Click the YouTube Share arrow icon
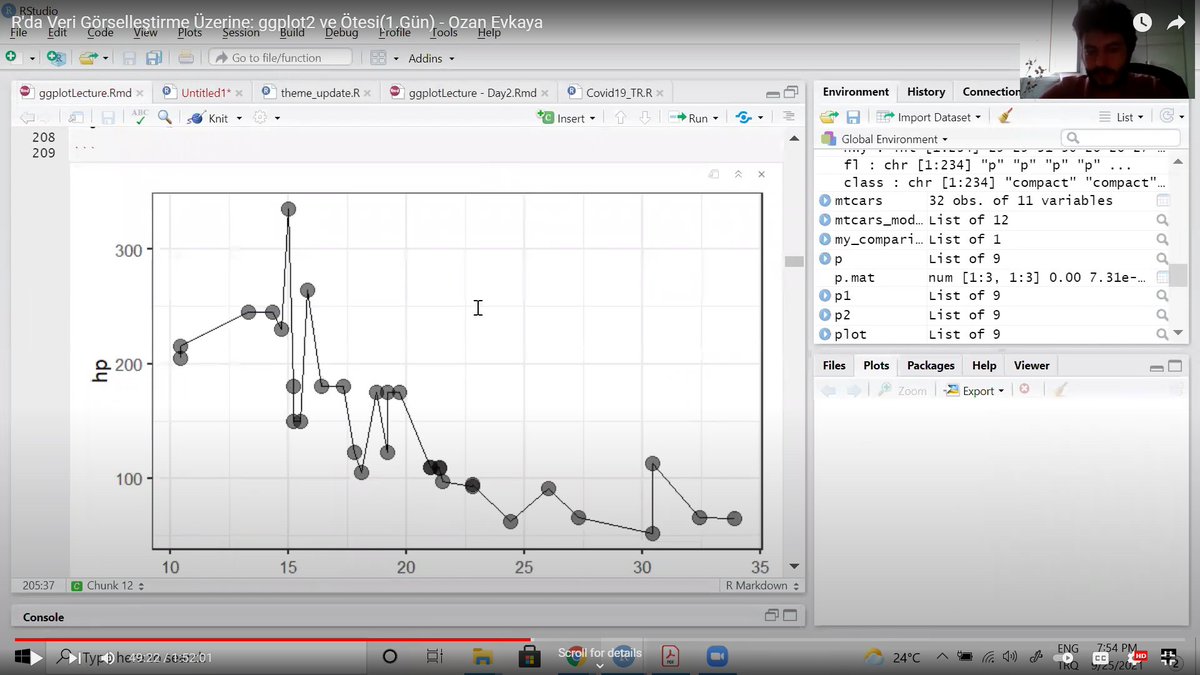The height and width of the screenshot is (675, 1200). pyautogui.click(x=1176, y=21)
